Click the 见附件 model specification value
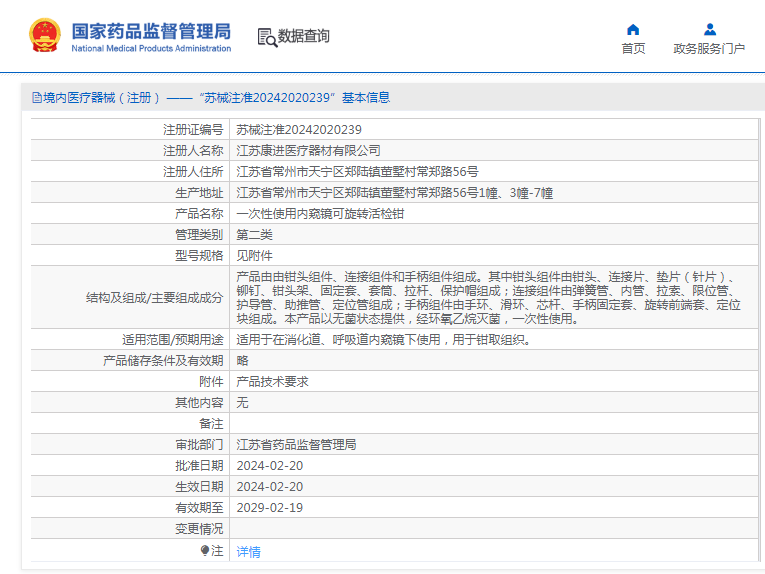Screen dimensions: 765x574 [x=254, y=256]
